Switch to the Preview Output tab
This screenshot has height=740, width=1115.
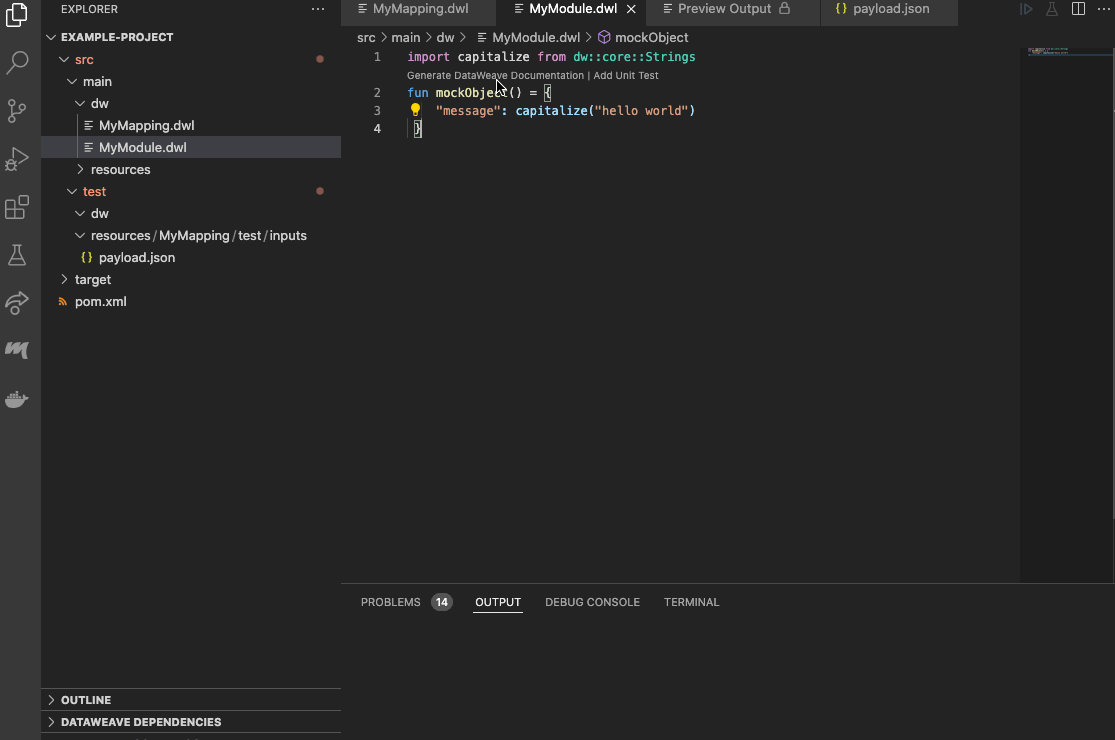point(732,9)
